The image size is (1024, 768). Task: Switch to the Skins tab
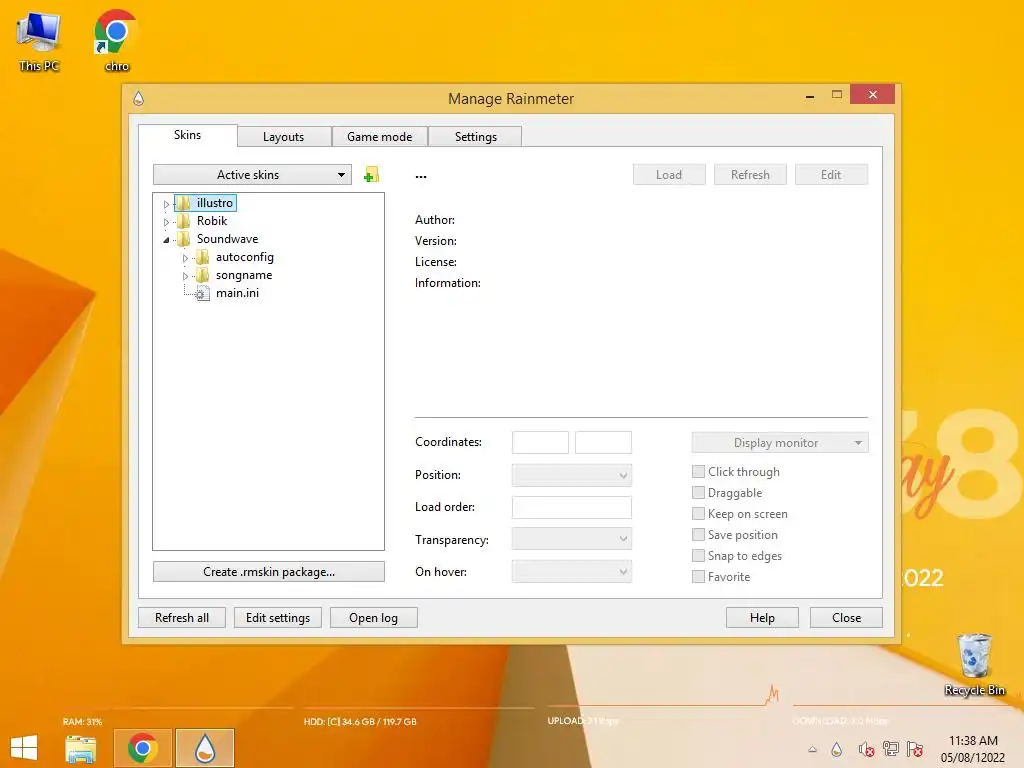(x=187, y=135)
